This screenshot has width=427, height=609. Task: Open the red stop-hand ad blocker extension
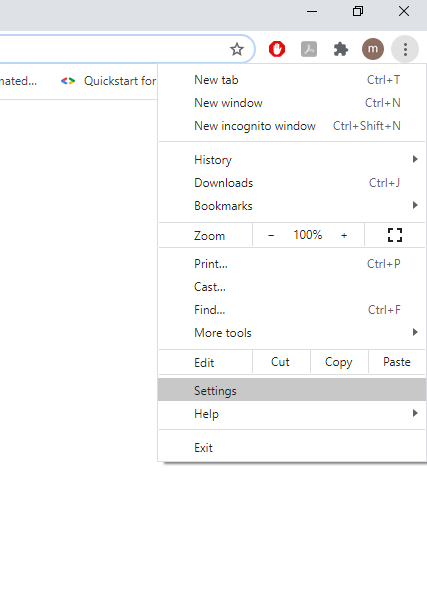coord(277,49)
